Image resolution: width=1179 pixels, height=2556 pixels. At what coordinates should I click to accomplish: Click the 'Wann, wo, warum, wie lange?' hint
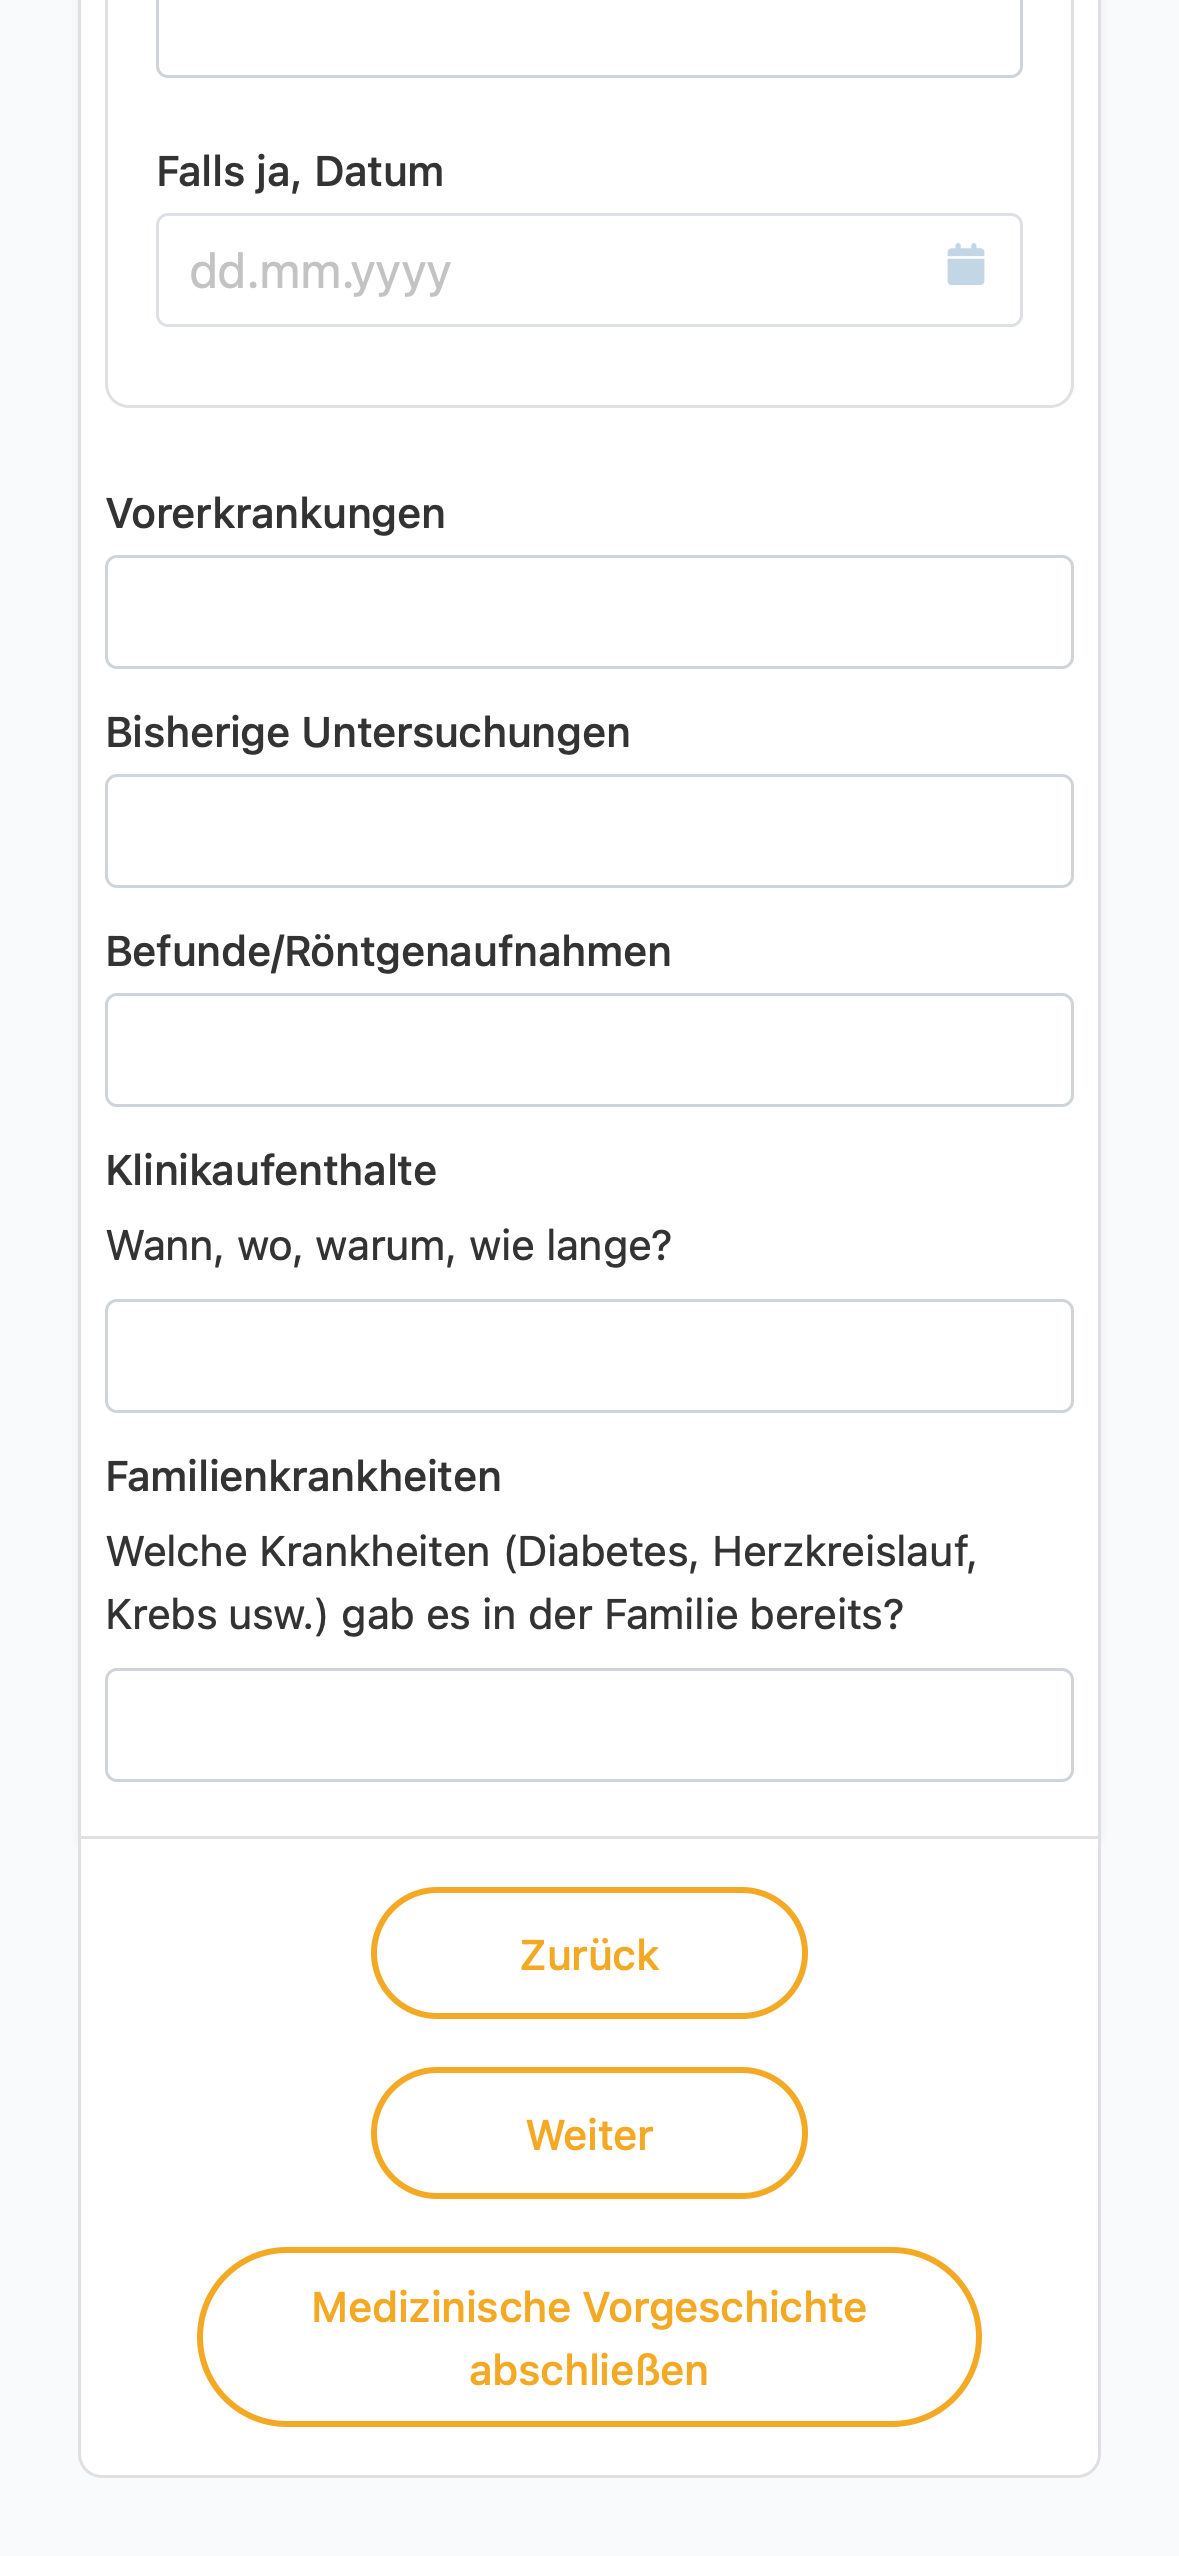388,1246
